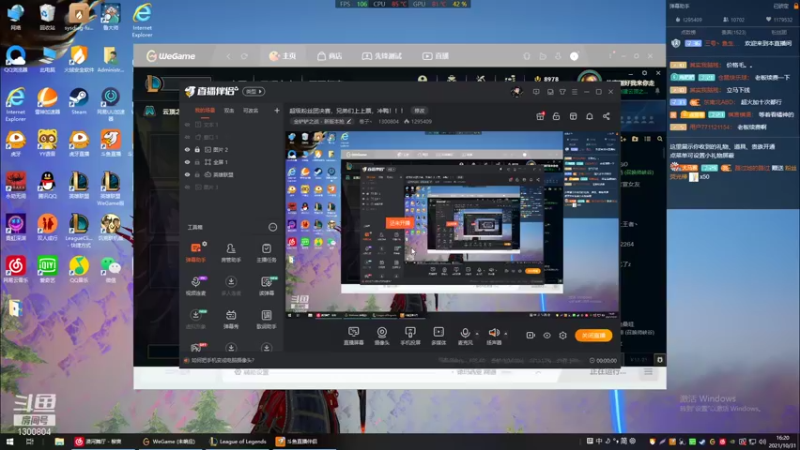Viewport: 800px width, 450px height.
Task: Collapse the 工具箱 toolbox with the round button
Action: pyautogui.click(x=273, y=227)
